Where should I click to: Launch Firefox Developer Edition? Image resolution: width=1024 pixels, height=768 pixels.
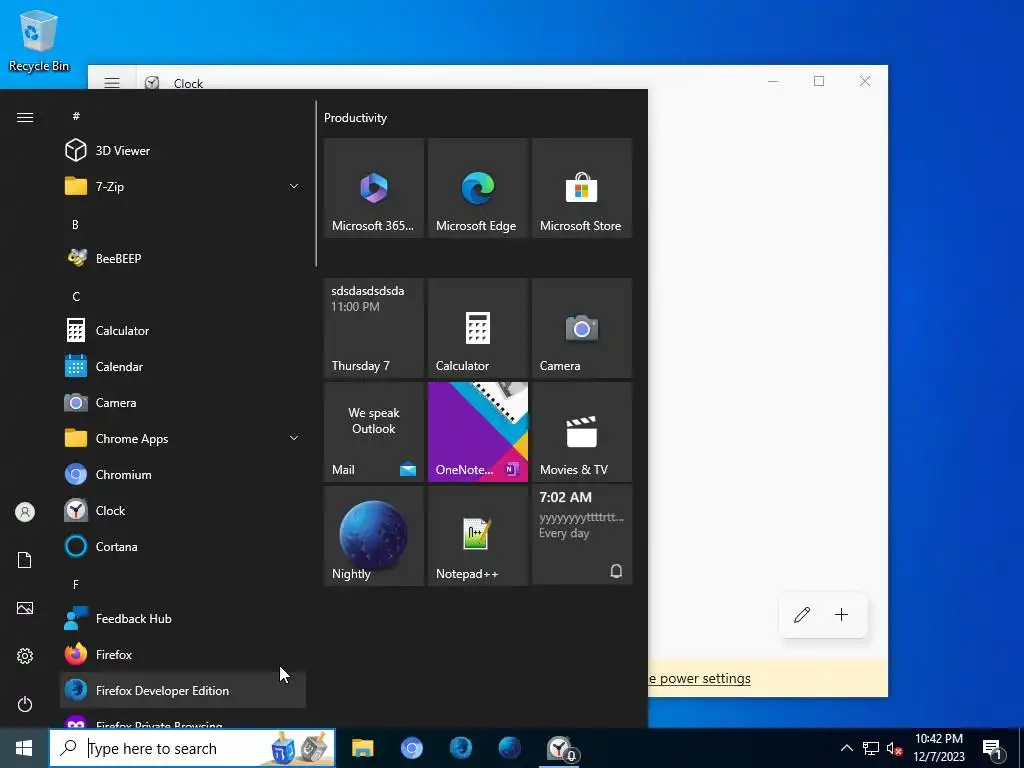183,690
